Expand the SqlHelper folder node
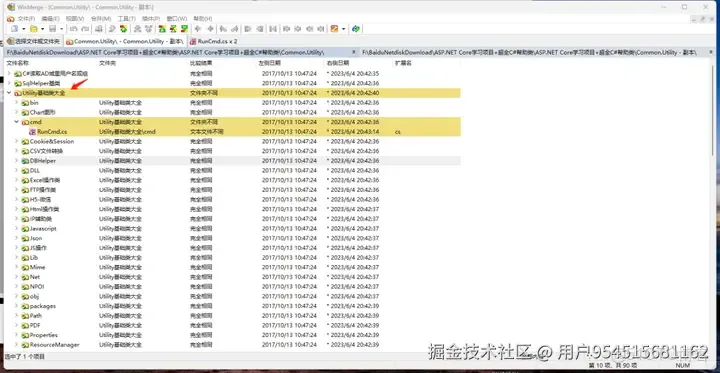 [9, 83]
